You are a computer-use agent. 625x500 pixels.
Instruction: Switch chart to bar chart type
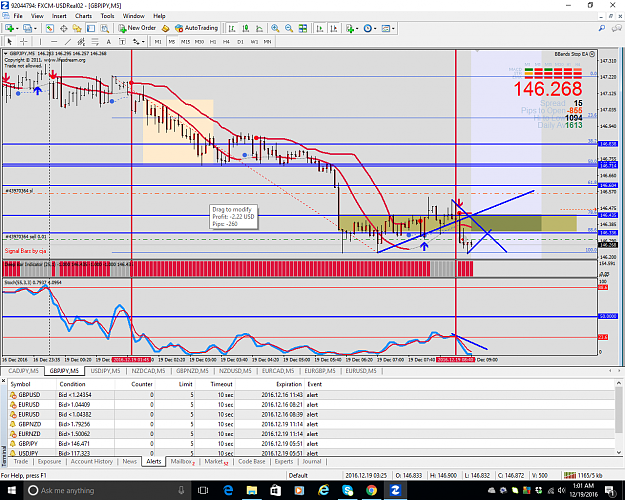(232, 28)
